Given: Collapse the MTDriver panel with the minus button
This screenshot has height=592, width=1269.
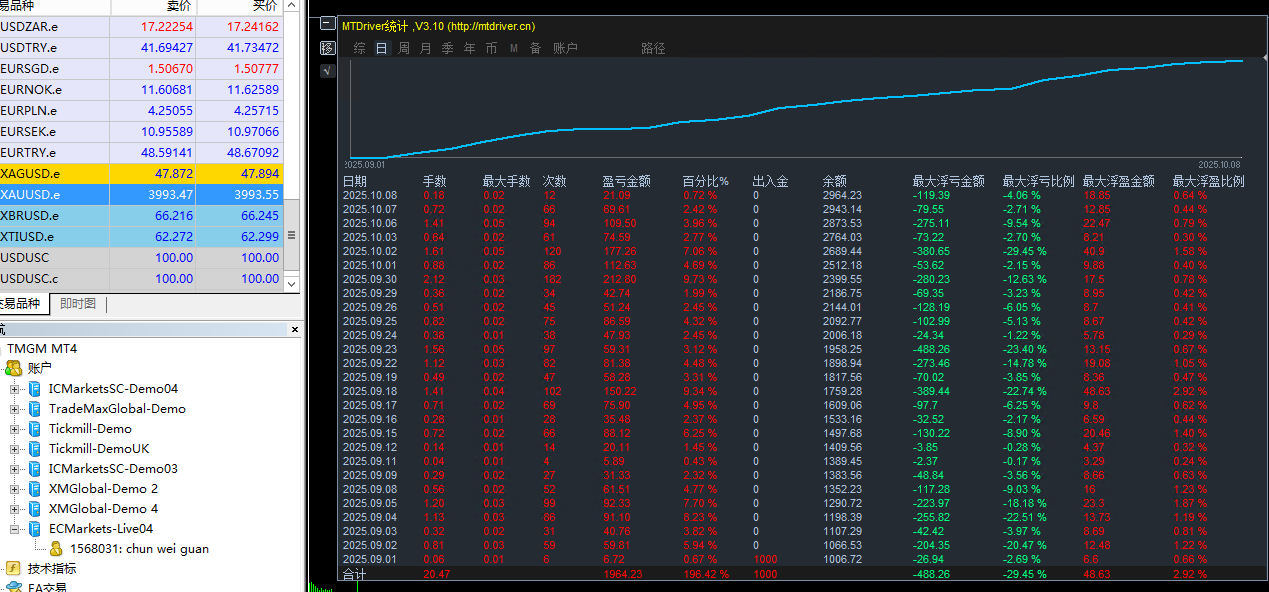Looking at the screenshot, I should (x=327, y=22).
